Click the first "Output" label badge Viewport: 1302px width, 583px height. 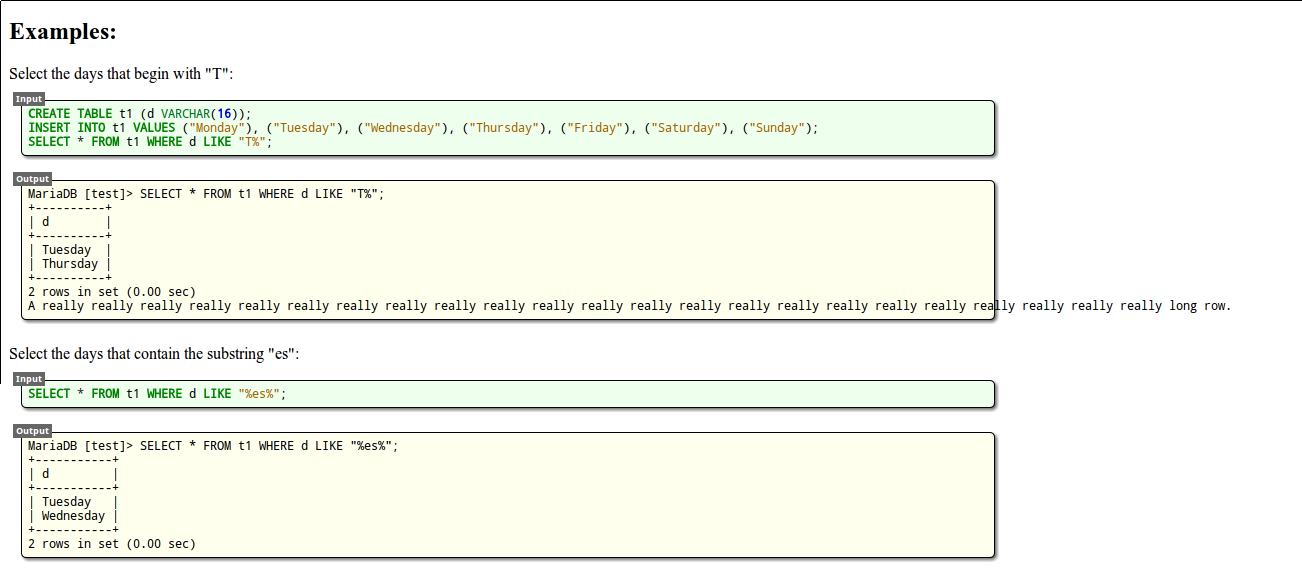[32, 179]
